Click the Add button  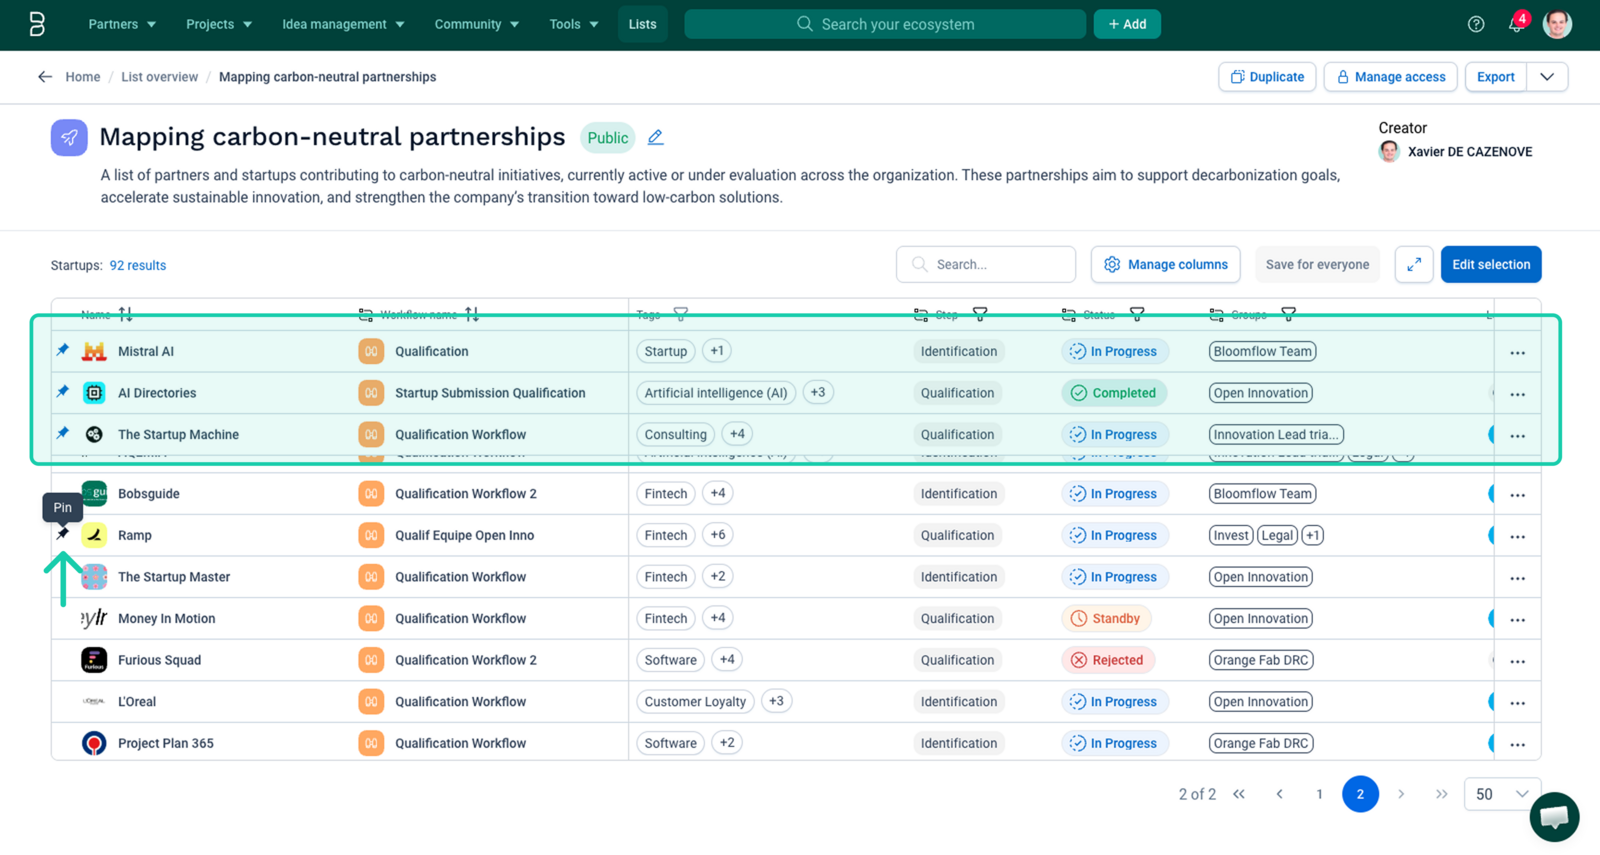(1127, 24)
